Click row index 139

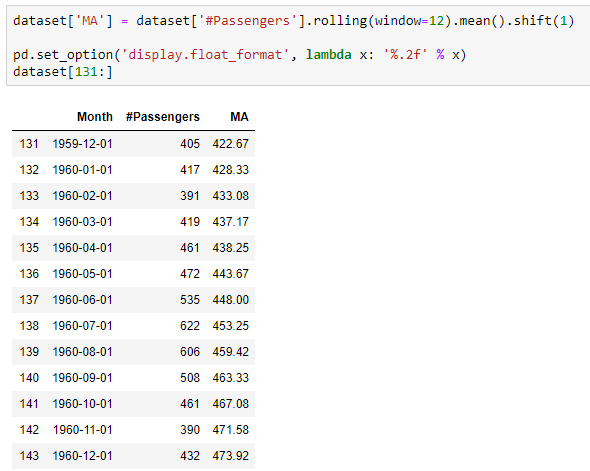click(29, 351)
